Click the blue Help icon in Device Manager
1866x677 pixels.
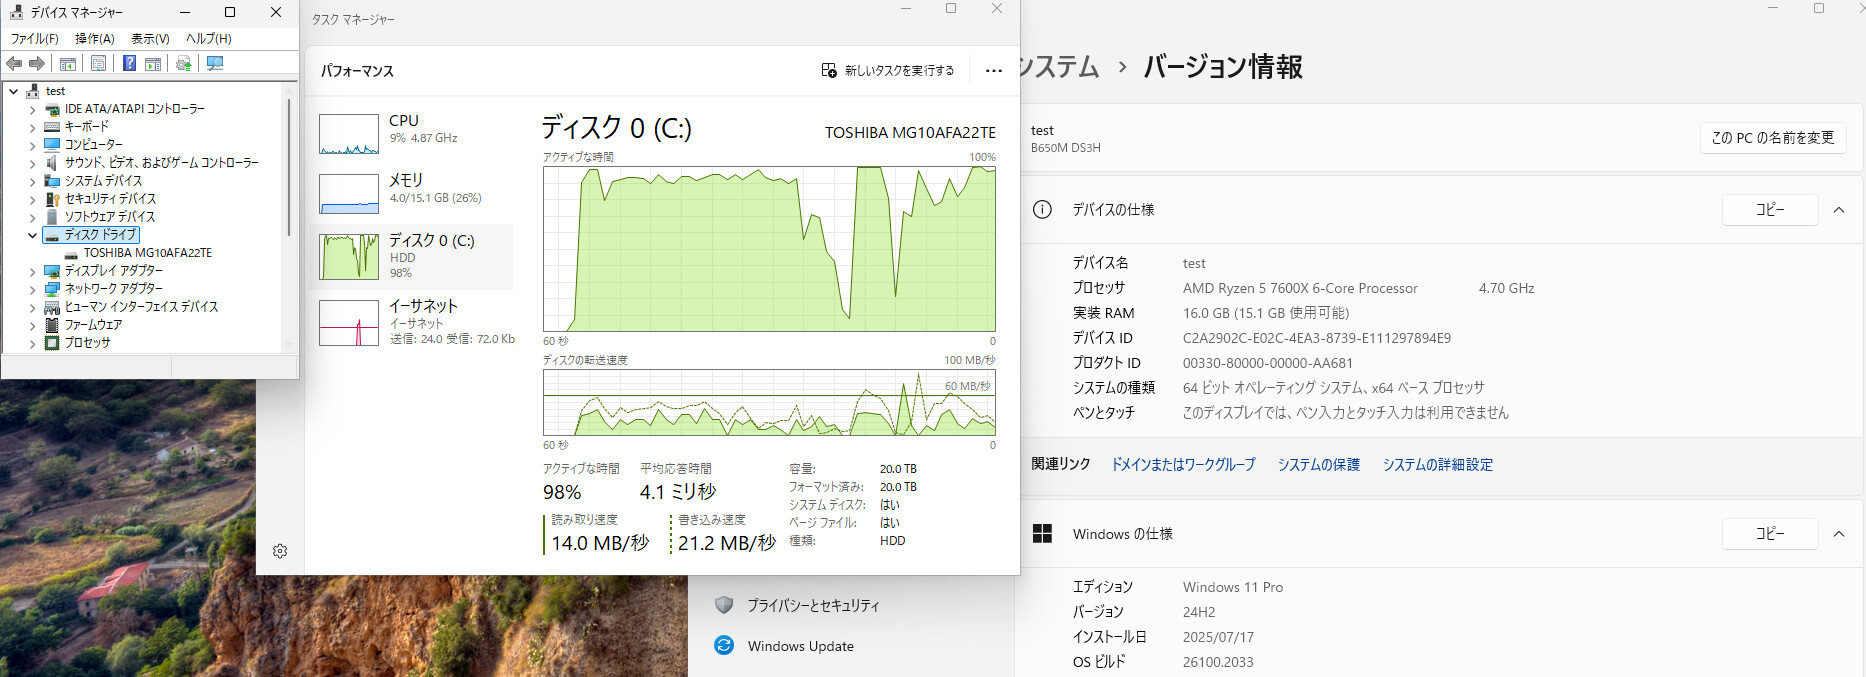pyautogui.click(x=129, y=64)
